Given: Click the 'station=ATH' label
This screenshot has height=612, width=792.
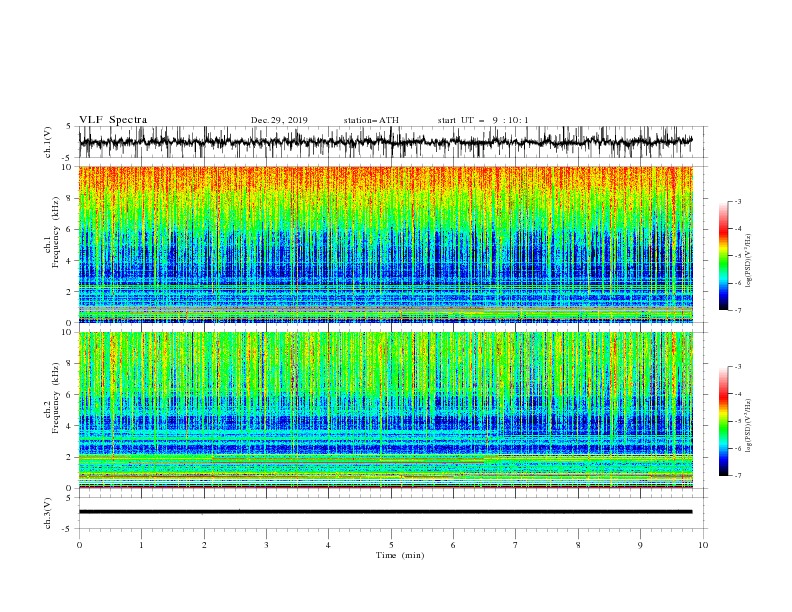Looking at the screenshot, I should [x=371, y=120].
